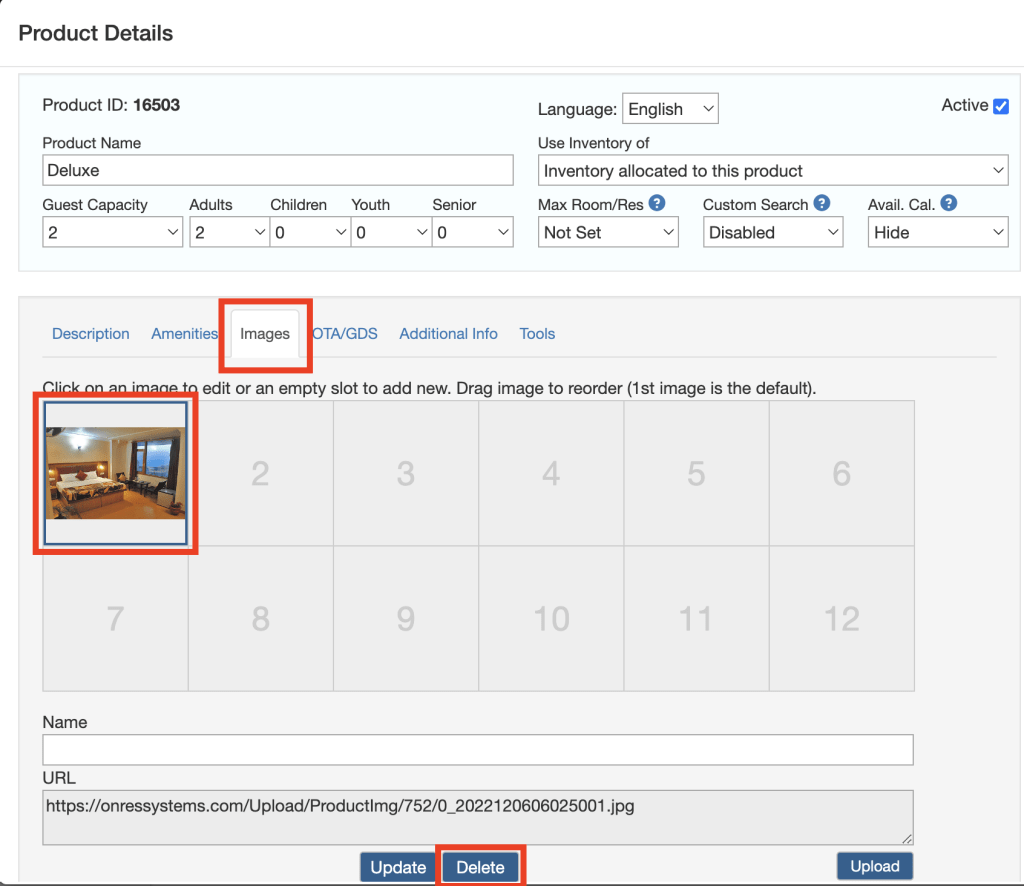Click the image Name text field
This screenshot has width=1024, height=886.
(478, 750)
